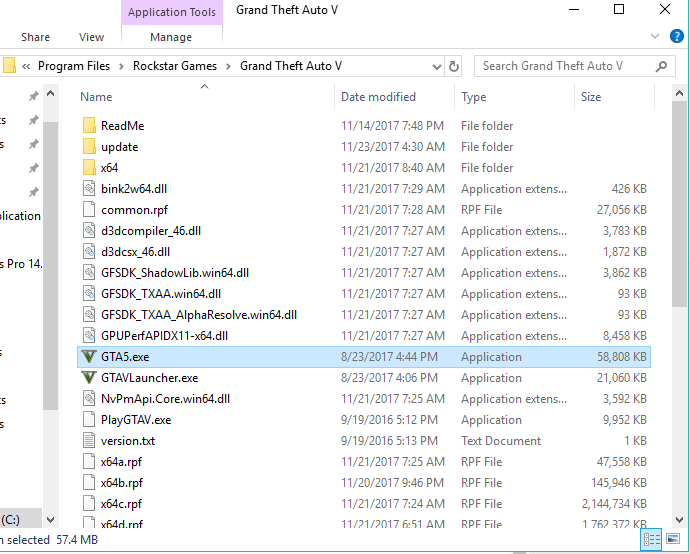Image resolution: width=690 pixels, height=554 pixels.
Task: Select the GTA5.exe file name
Action: (125, 357)
